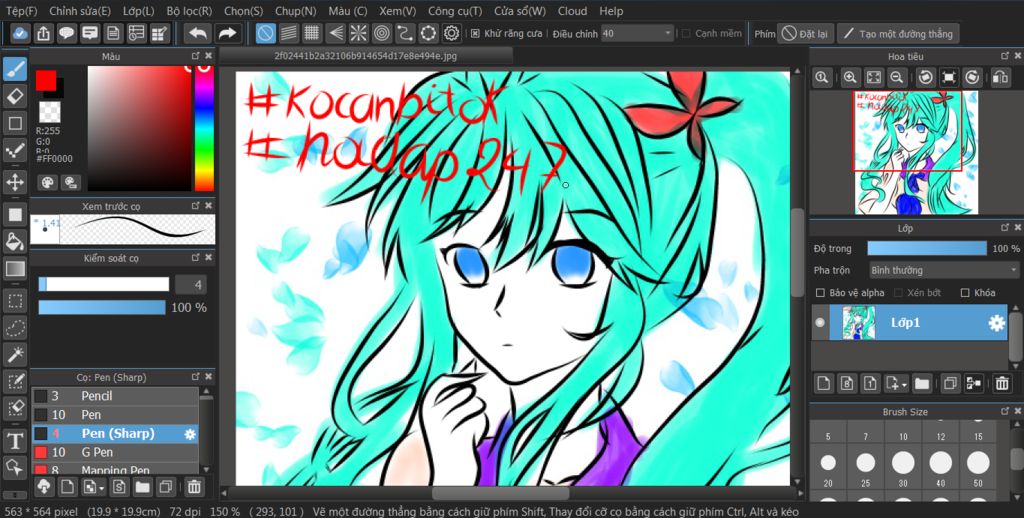Screen dimensions: 1024x518
Task: Click the canvas horizontal scrollbar
Action: pyautogui.click(x=501, y=493)
